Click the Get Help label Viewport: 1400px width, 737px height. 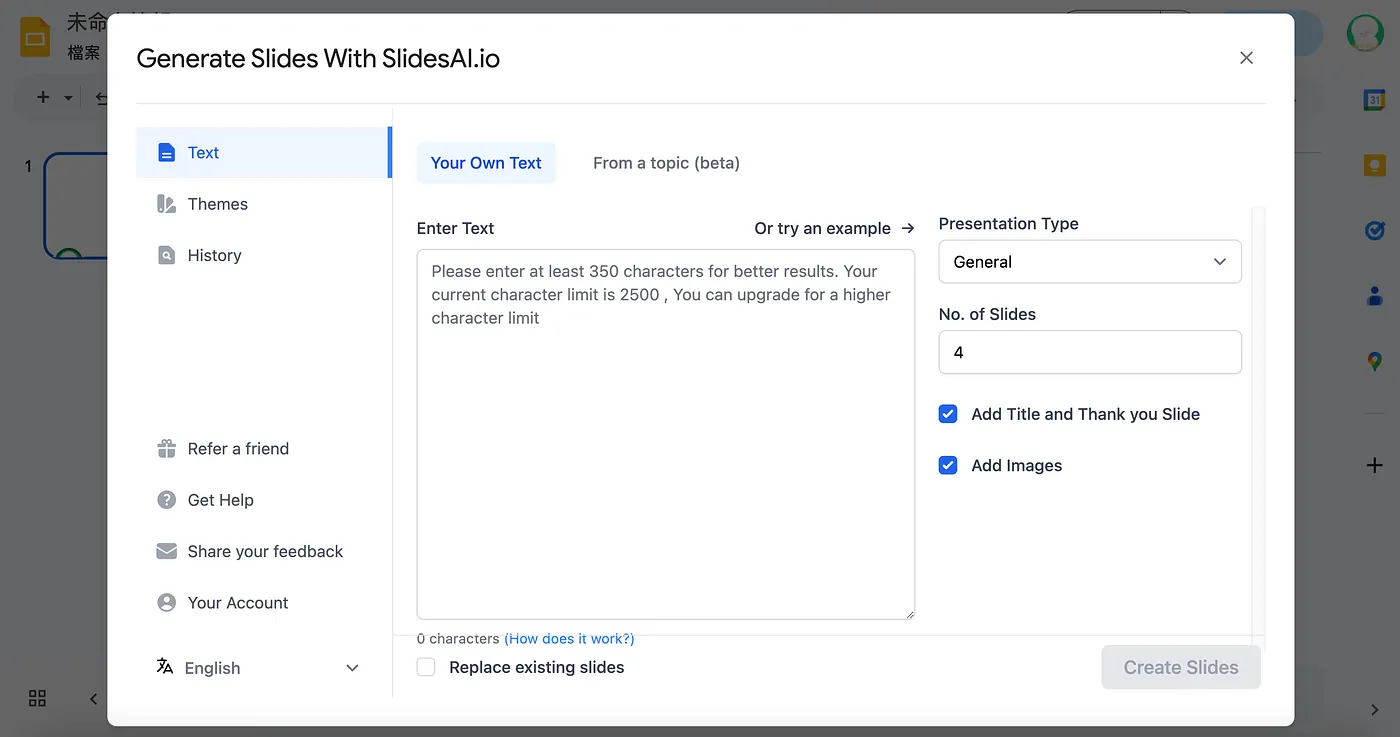tap(220, 500)
